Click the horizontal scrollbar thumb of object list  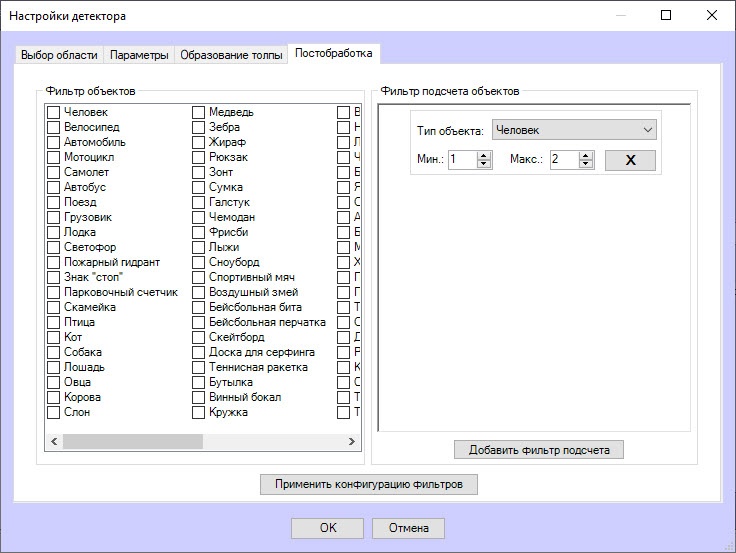click(x=133, y=441)
